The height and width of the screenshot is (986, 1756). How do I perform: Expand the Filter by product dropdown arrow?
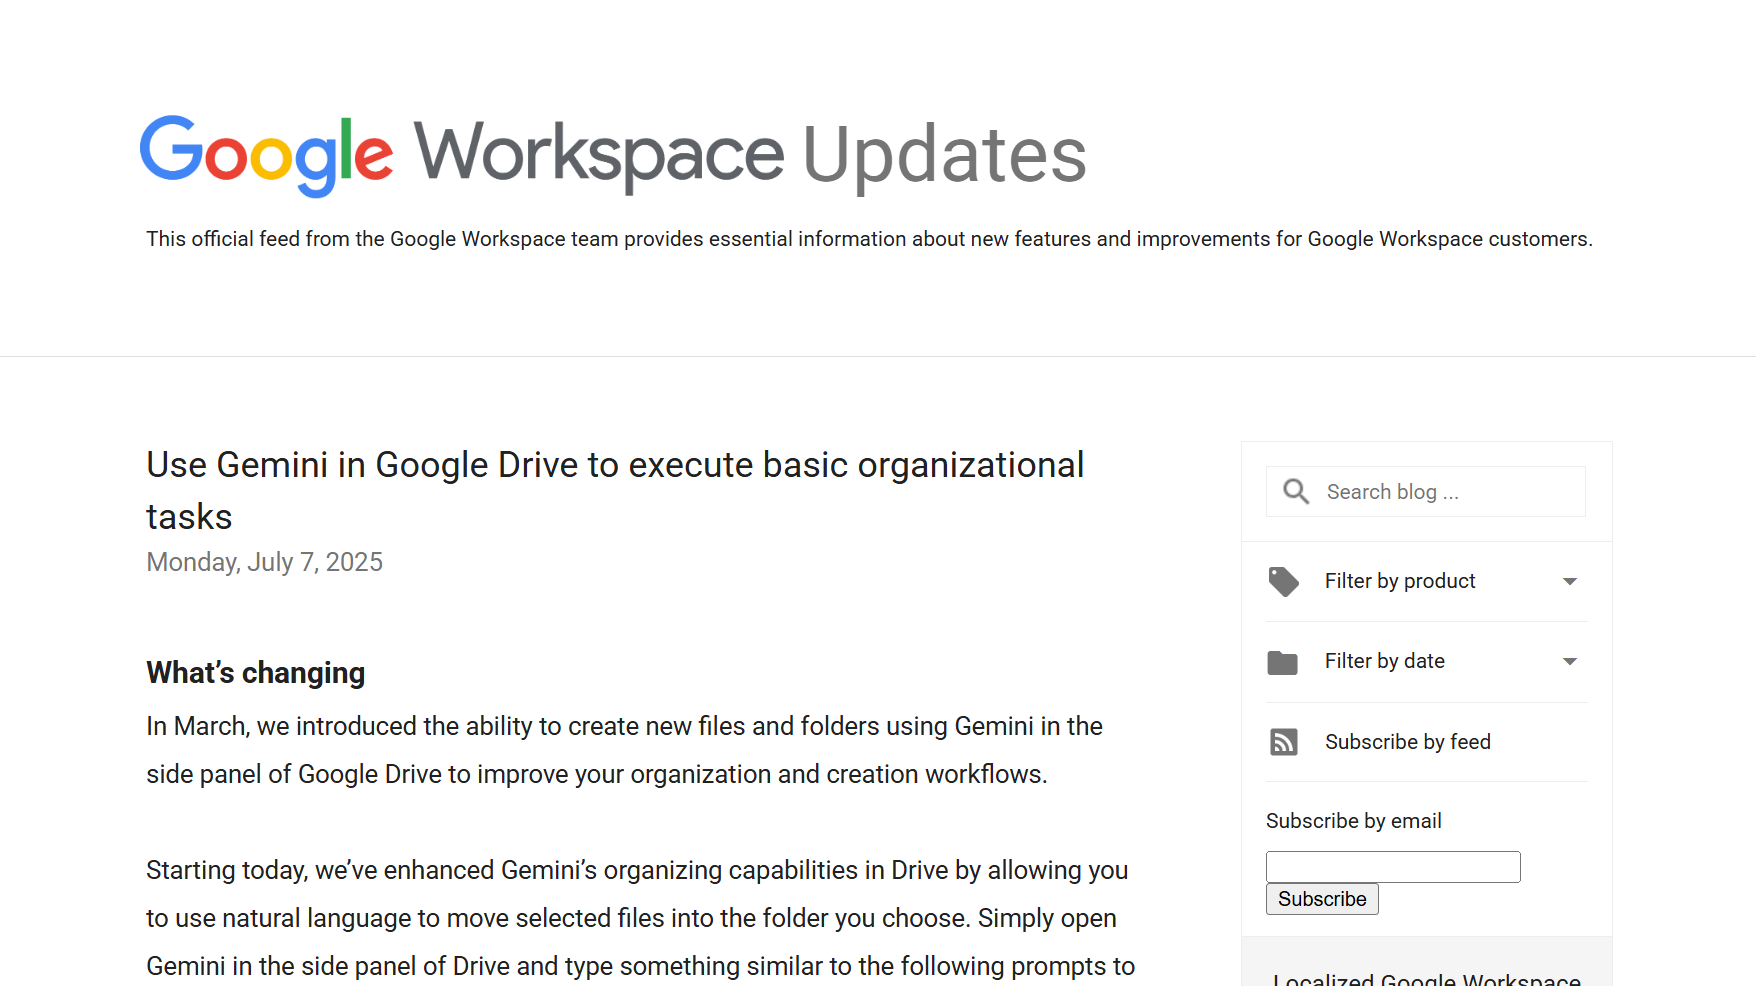click(1570, 581)
